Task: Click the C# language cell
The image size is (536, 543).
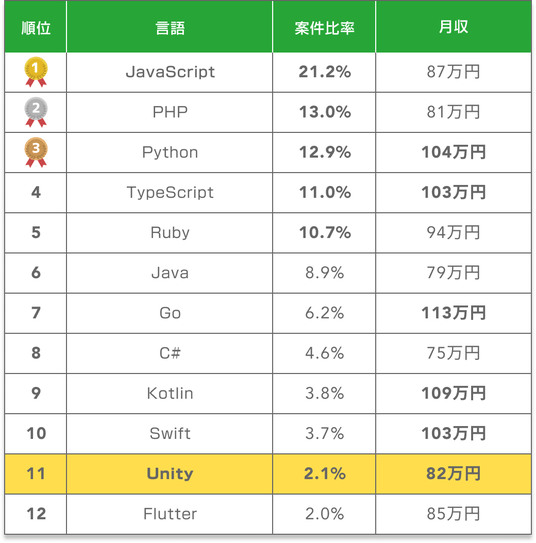Action: [169, 354]
